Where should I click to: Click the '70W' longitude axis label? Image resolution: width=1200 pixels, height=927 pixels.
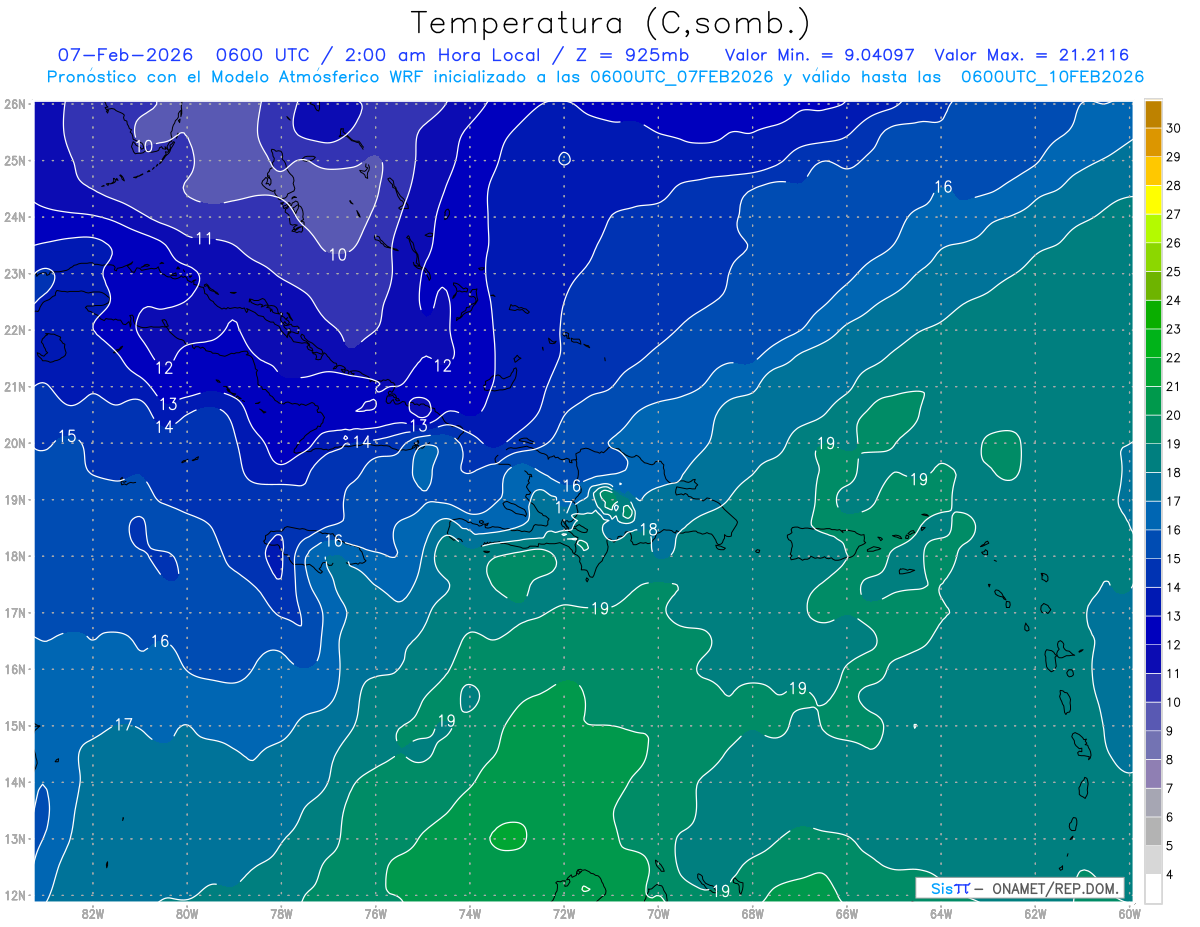click(x=658, y=912)
